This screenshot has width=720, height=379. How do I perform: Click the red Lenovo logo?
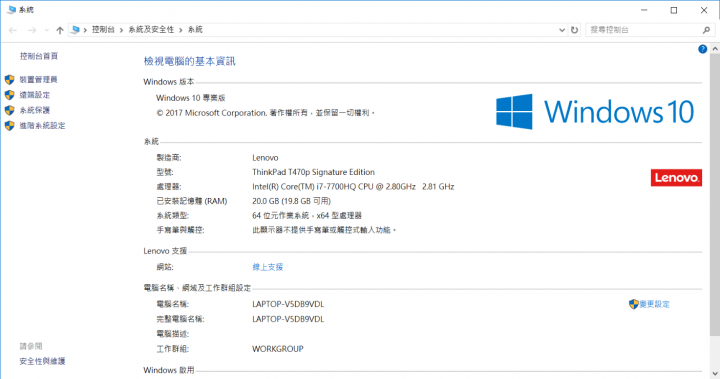(676, 178)
